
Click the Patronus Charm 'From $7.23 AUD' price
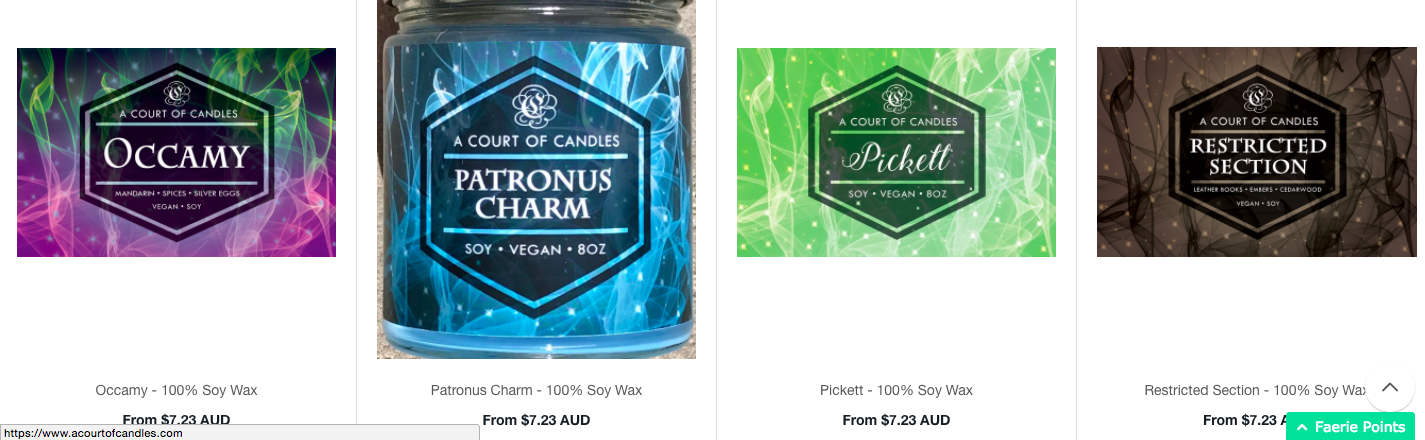(536, 420)
